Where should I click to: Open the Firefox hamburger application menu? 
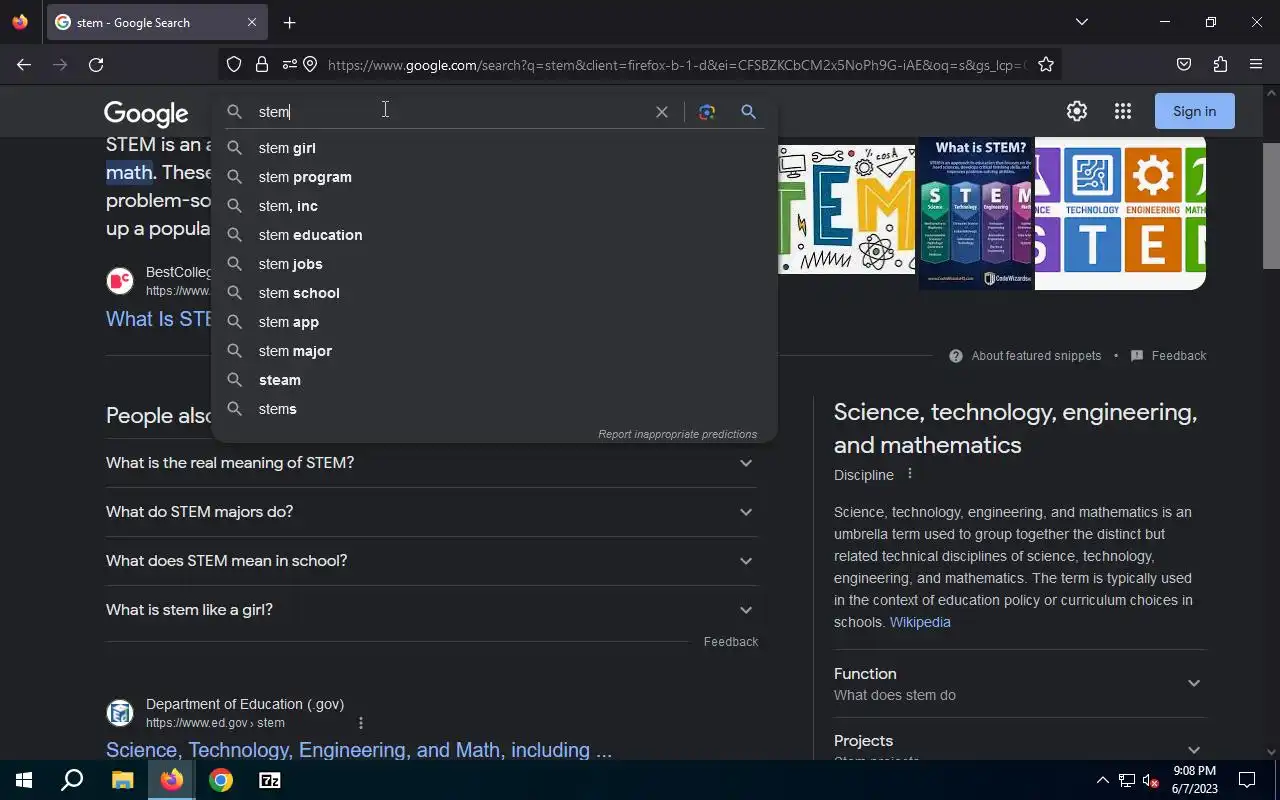pyautogui.click(x=1256, y=65)
